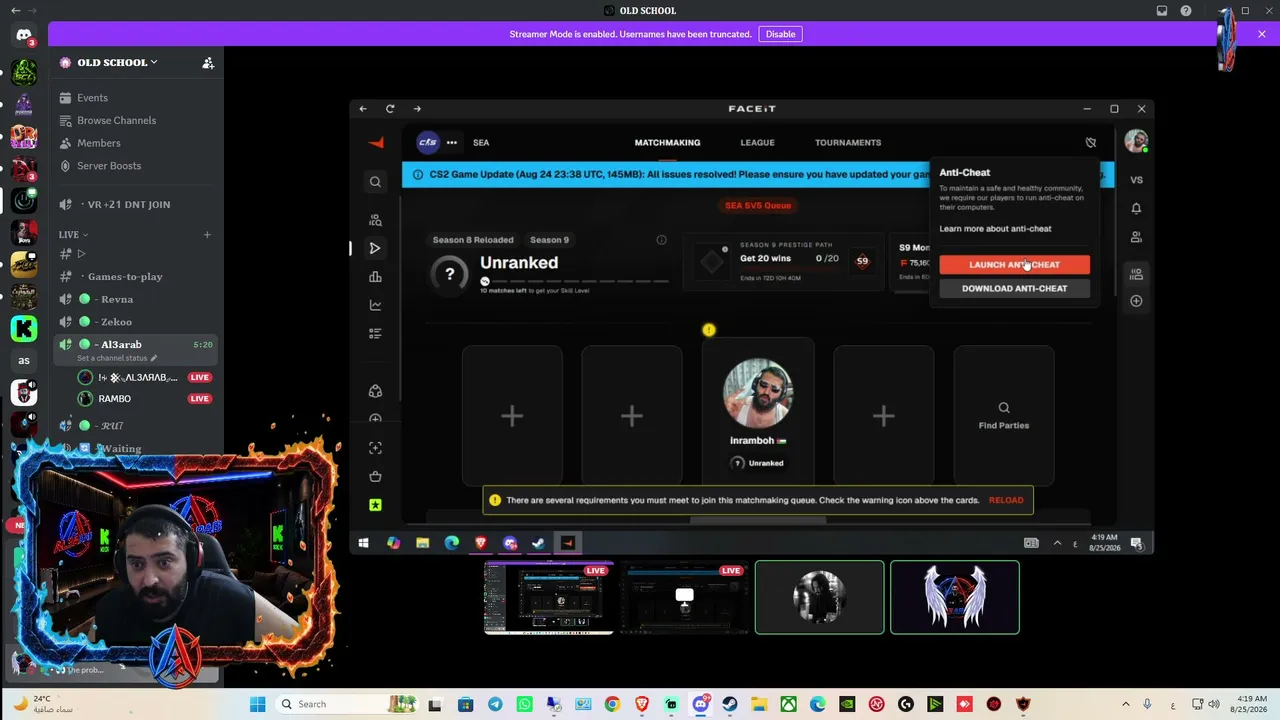Open Discord help question mark icon
This screenshot has width=1280, height=720.
click(x=1185, y=11)
